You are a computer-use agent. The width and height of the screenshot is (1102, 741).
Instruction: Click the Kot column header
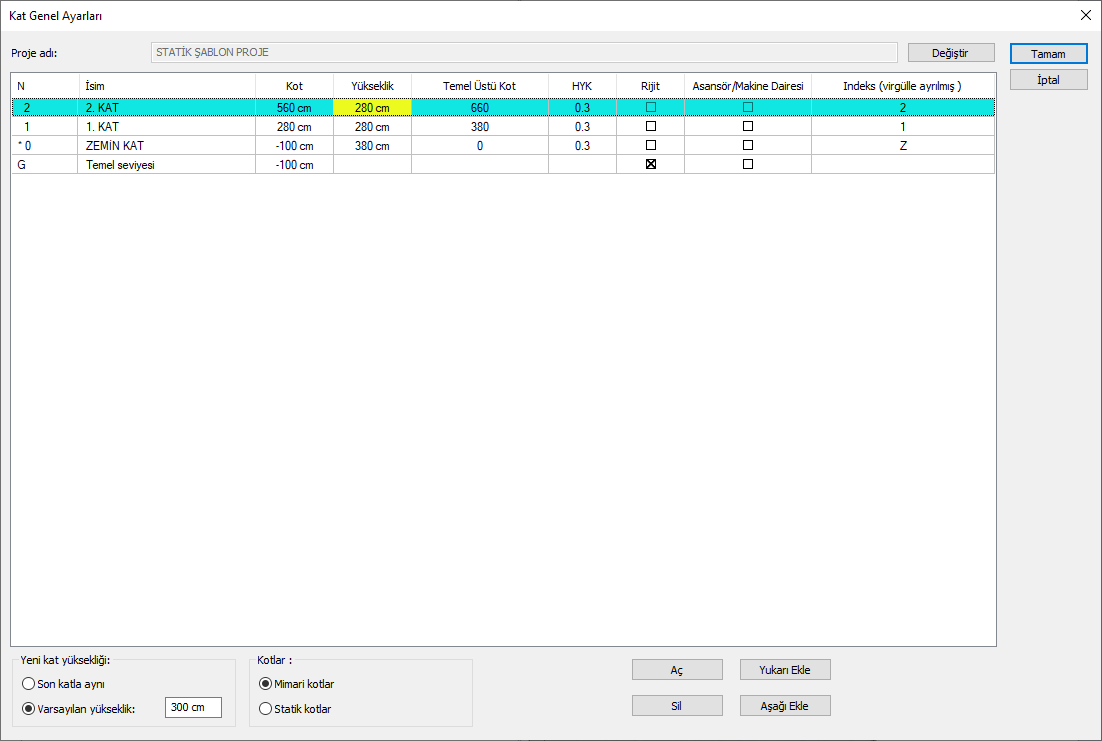coord(294,86)
